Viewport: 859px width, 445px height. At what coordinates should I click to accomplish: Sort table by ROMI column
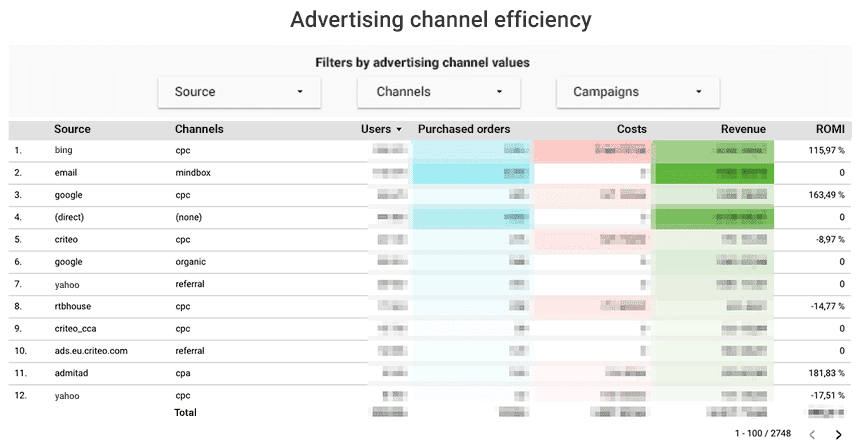(x=830, y=129)
